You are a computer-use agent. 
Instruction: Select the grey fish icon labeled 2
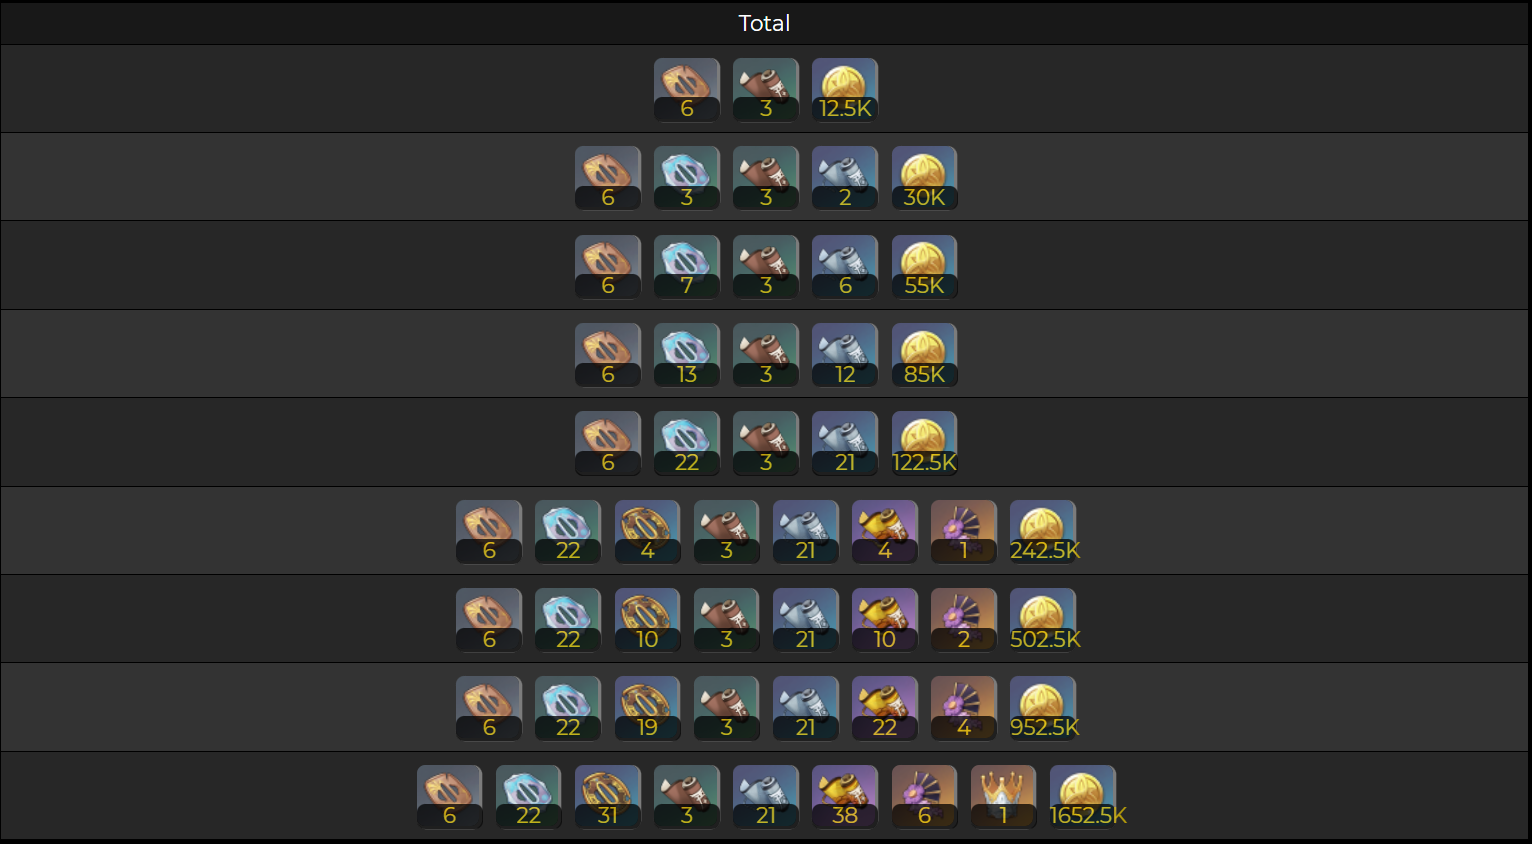point(845,178)
